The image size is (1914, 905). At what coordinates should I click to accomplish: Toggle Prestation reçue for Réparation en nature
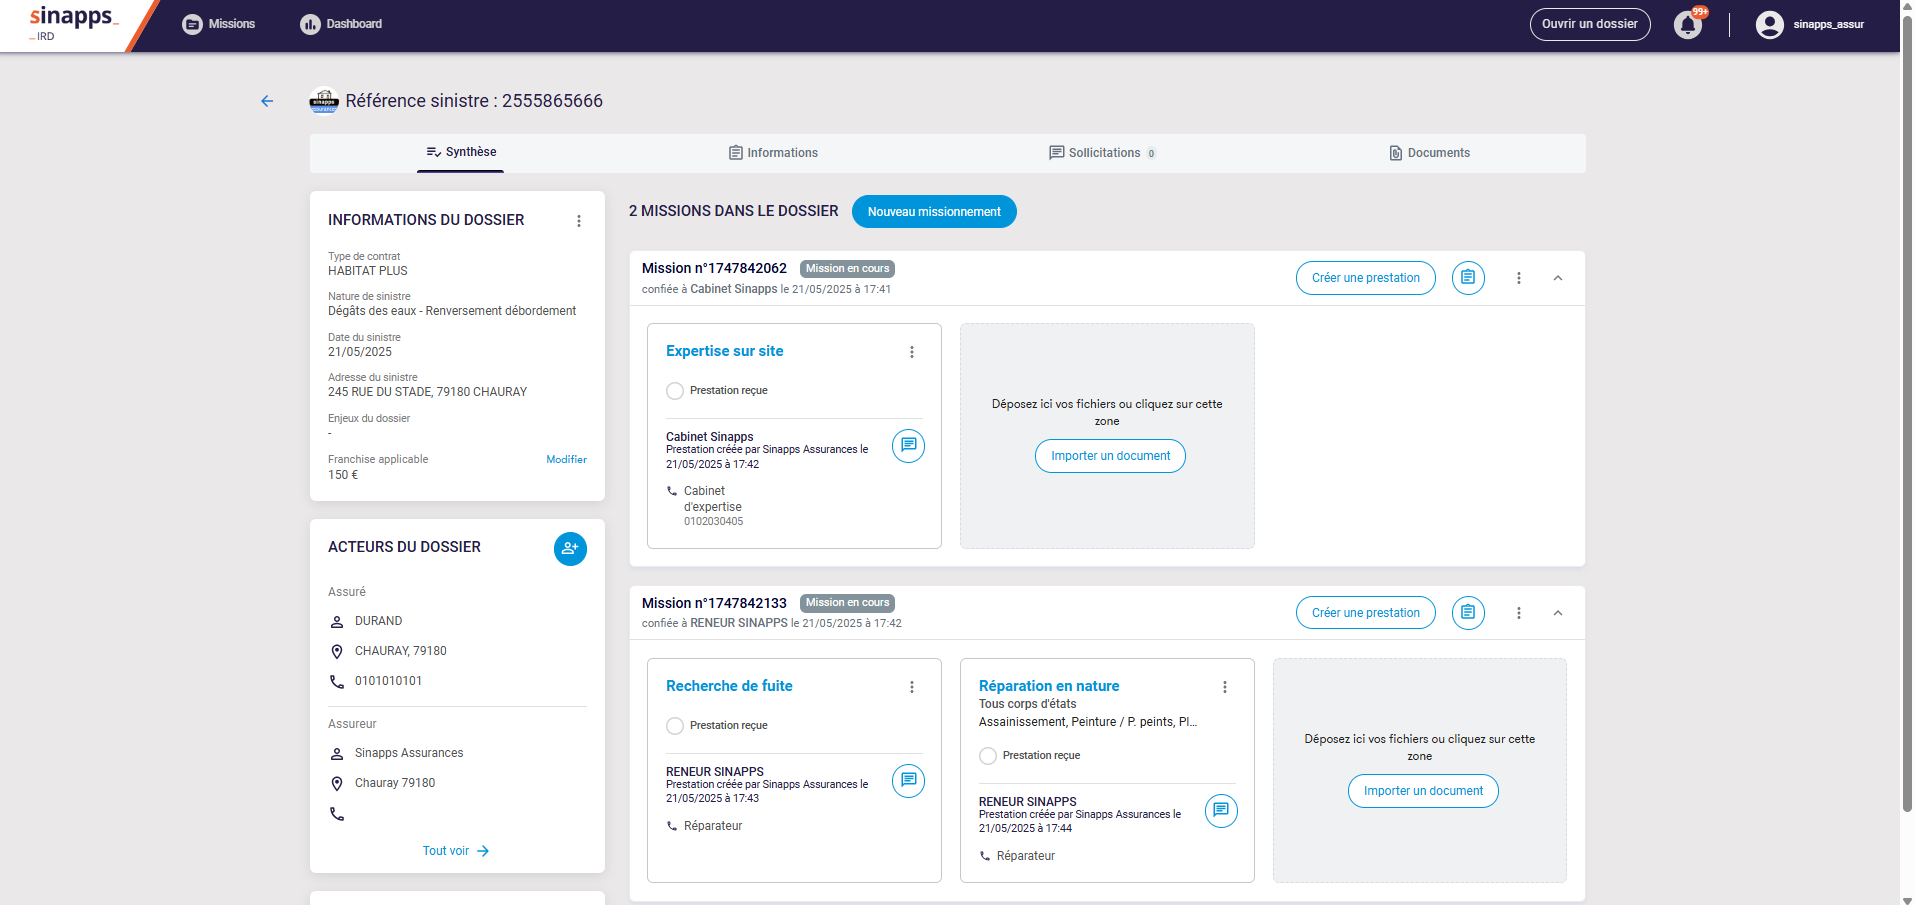click(x=988, y=756)
